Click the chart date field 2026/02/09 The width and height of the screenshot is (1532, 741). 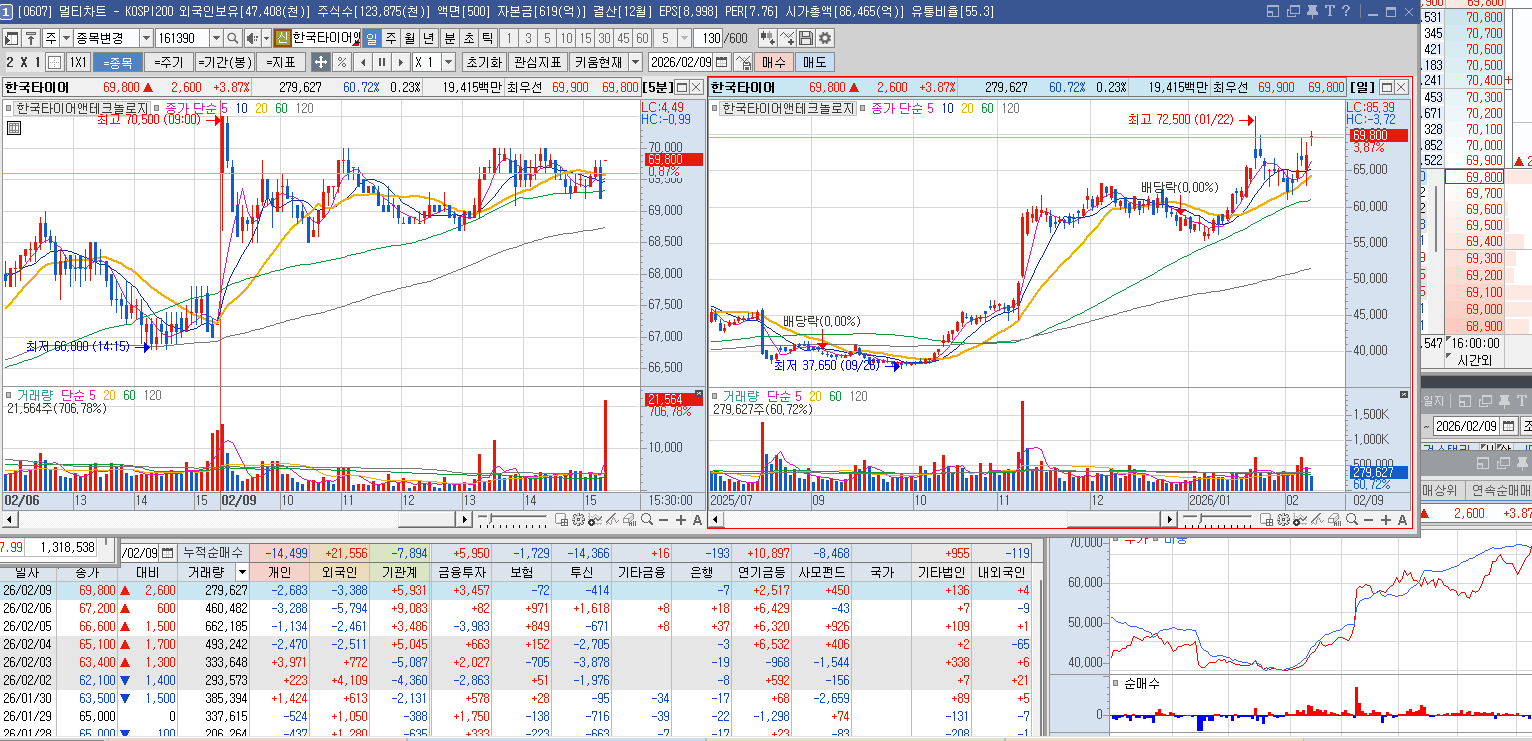pos(680,62)
